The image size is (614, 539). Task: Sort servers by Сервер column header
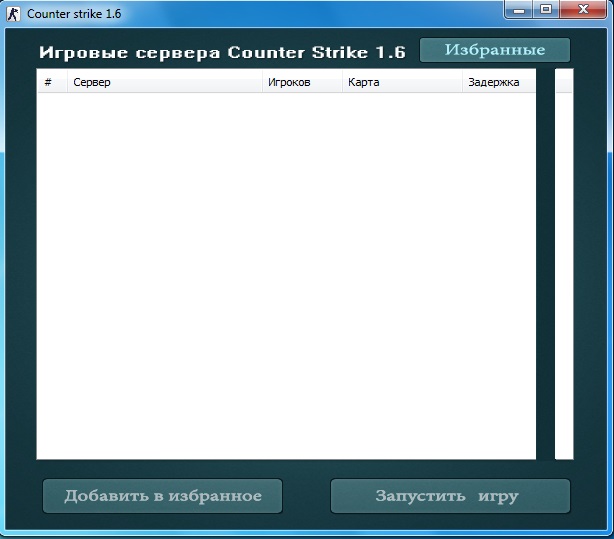(x=165, y=82)
